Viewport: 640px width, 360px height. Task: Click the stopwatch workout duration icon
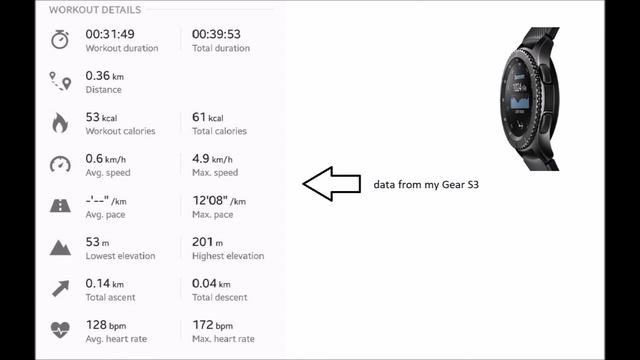click(x=60, y=40)
